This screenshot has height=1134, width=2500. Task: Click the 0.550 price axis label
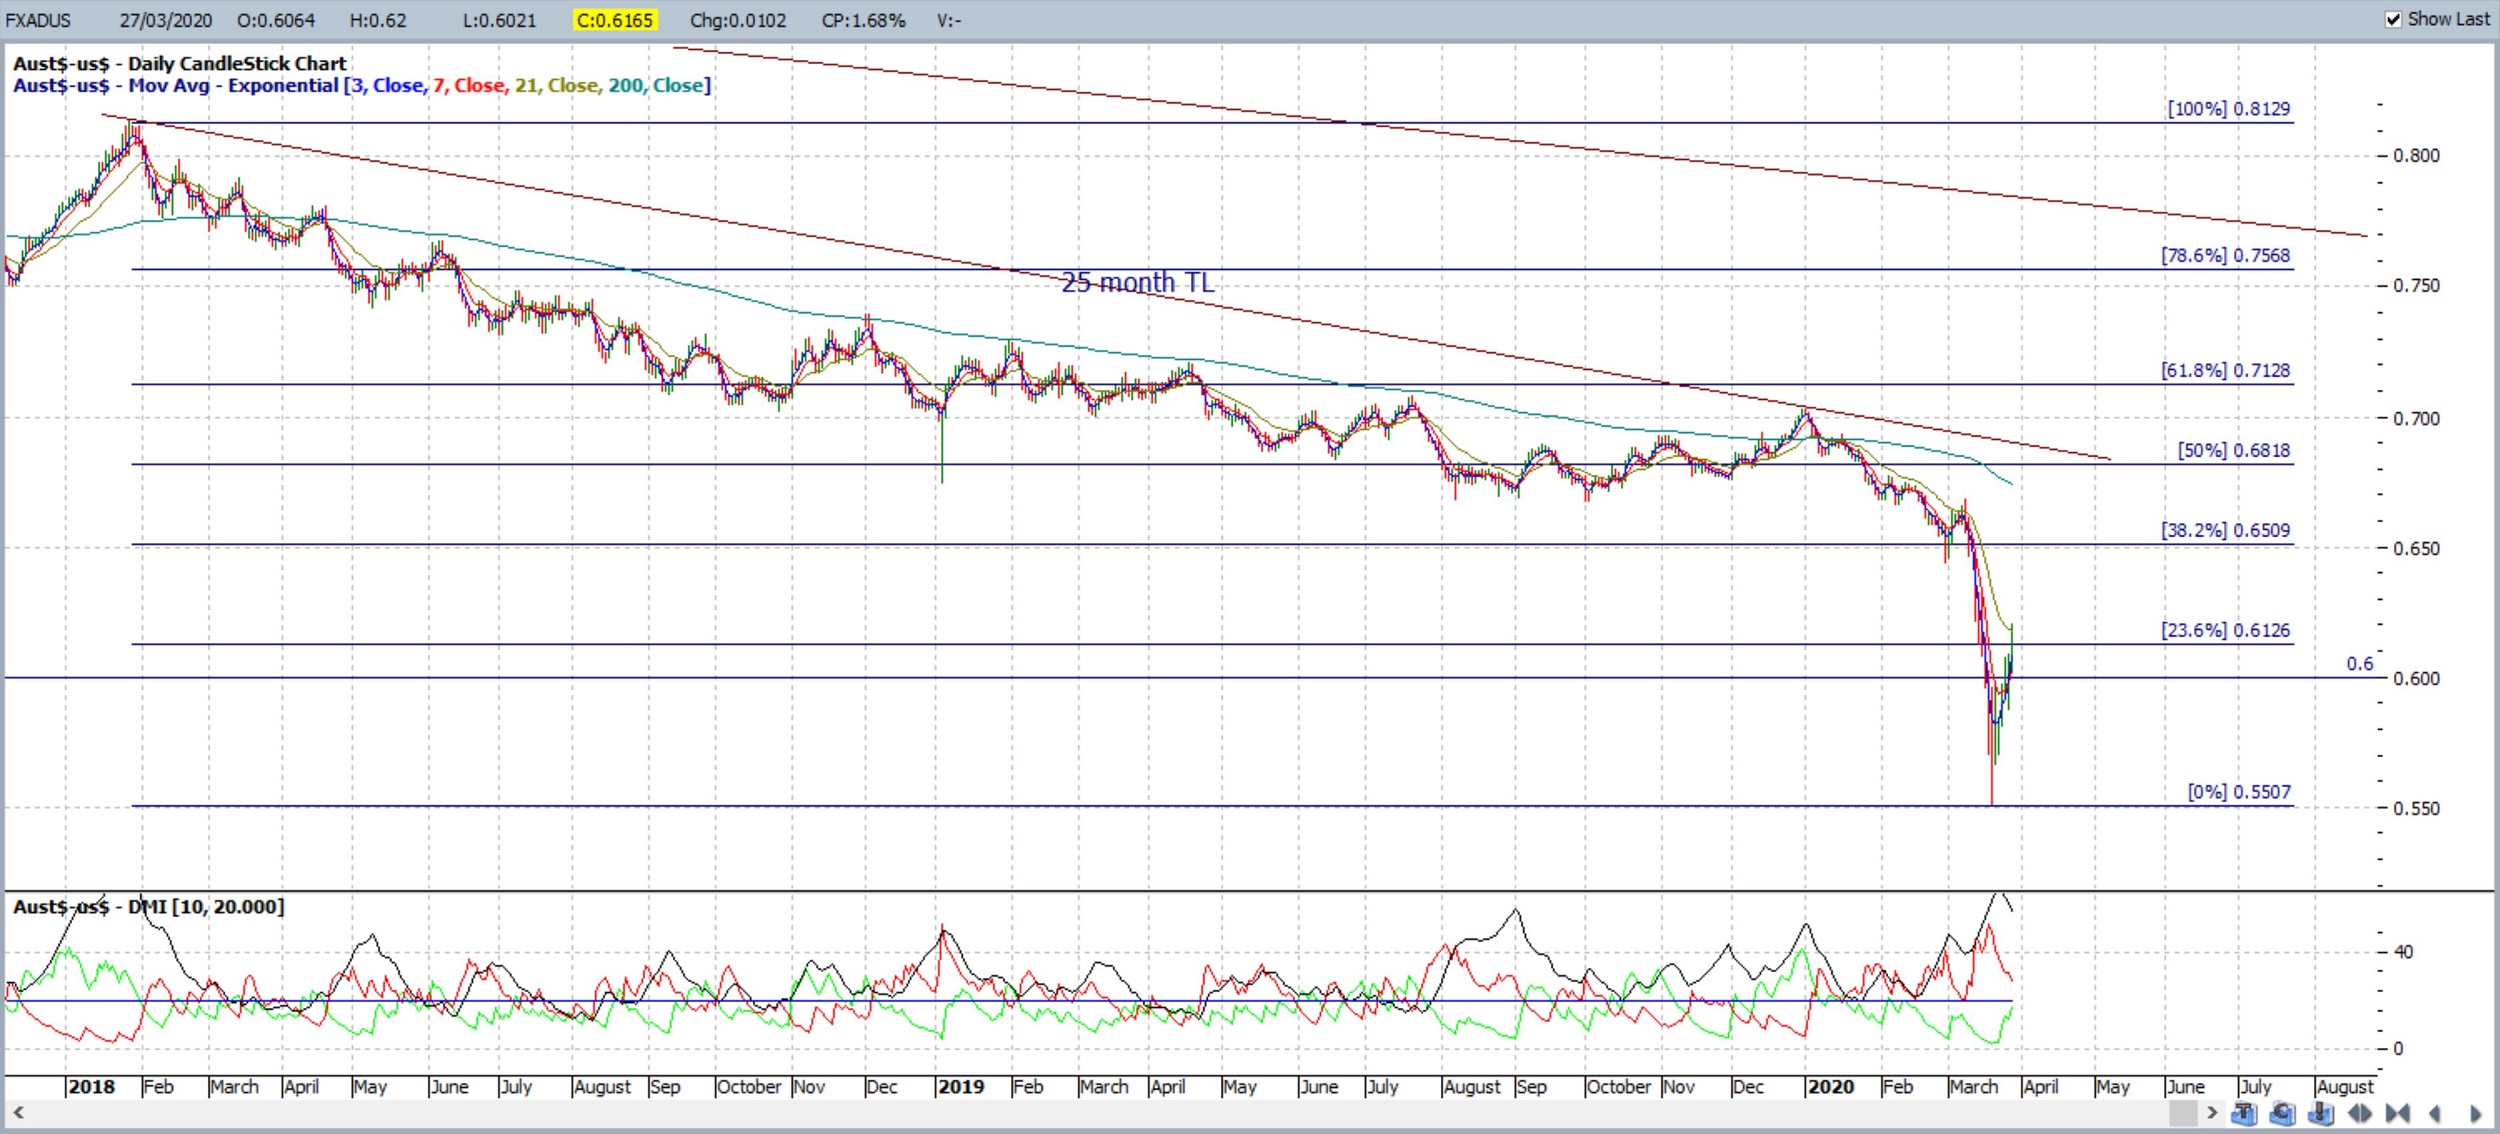2416,808
